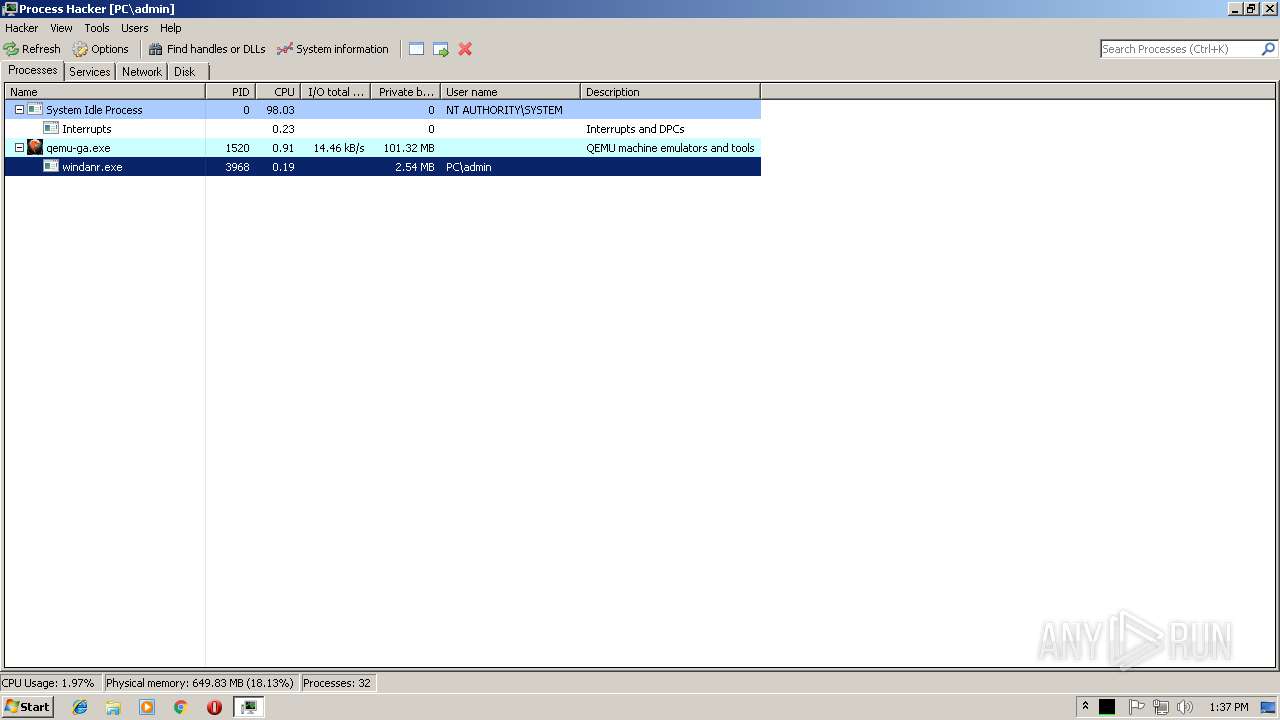Sort by the Name column header
The image size is (1280, 720).
pyautogui.click(x=105, y=92)
